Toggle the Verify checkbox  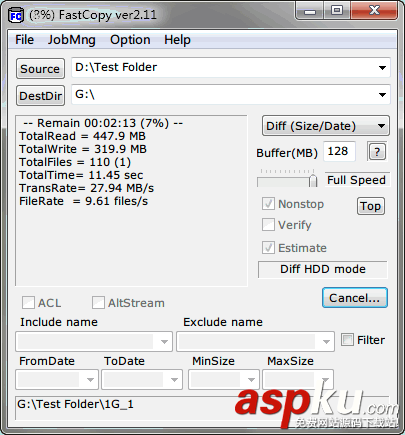click(x=268, y=225)
